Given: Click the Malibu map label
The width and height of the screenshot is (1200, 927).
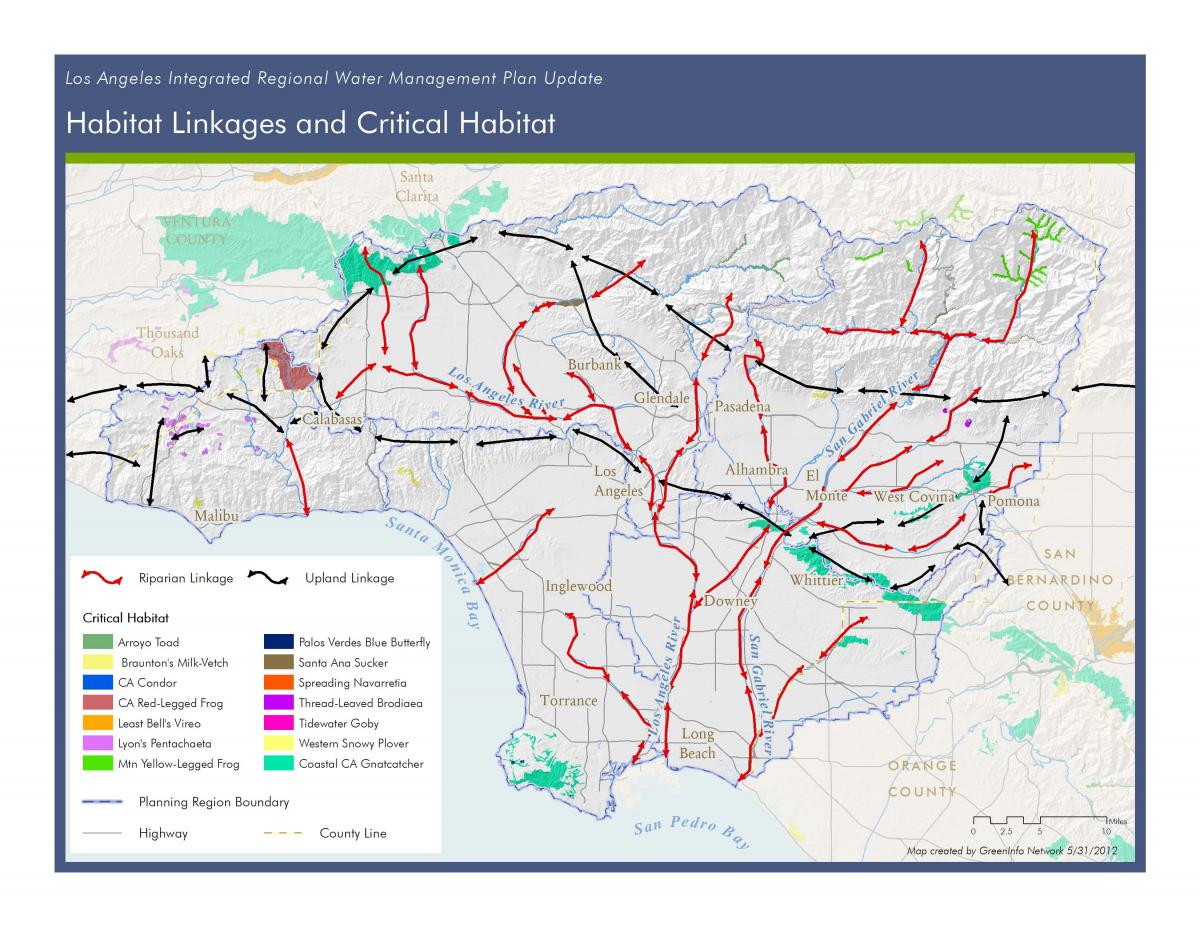Looking at the screenshot, I should click(x=218, y=515).
